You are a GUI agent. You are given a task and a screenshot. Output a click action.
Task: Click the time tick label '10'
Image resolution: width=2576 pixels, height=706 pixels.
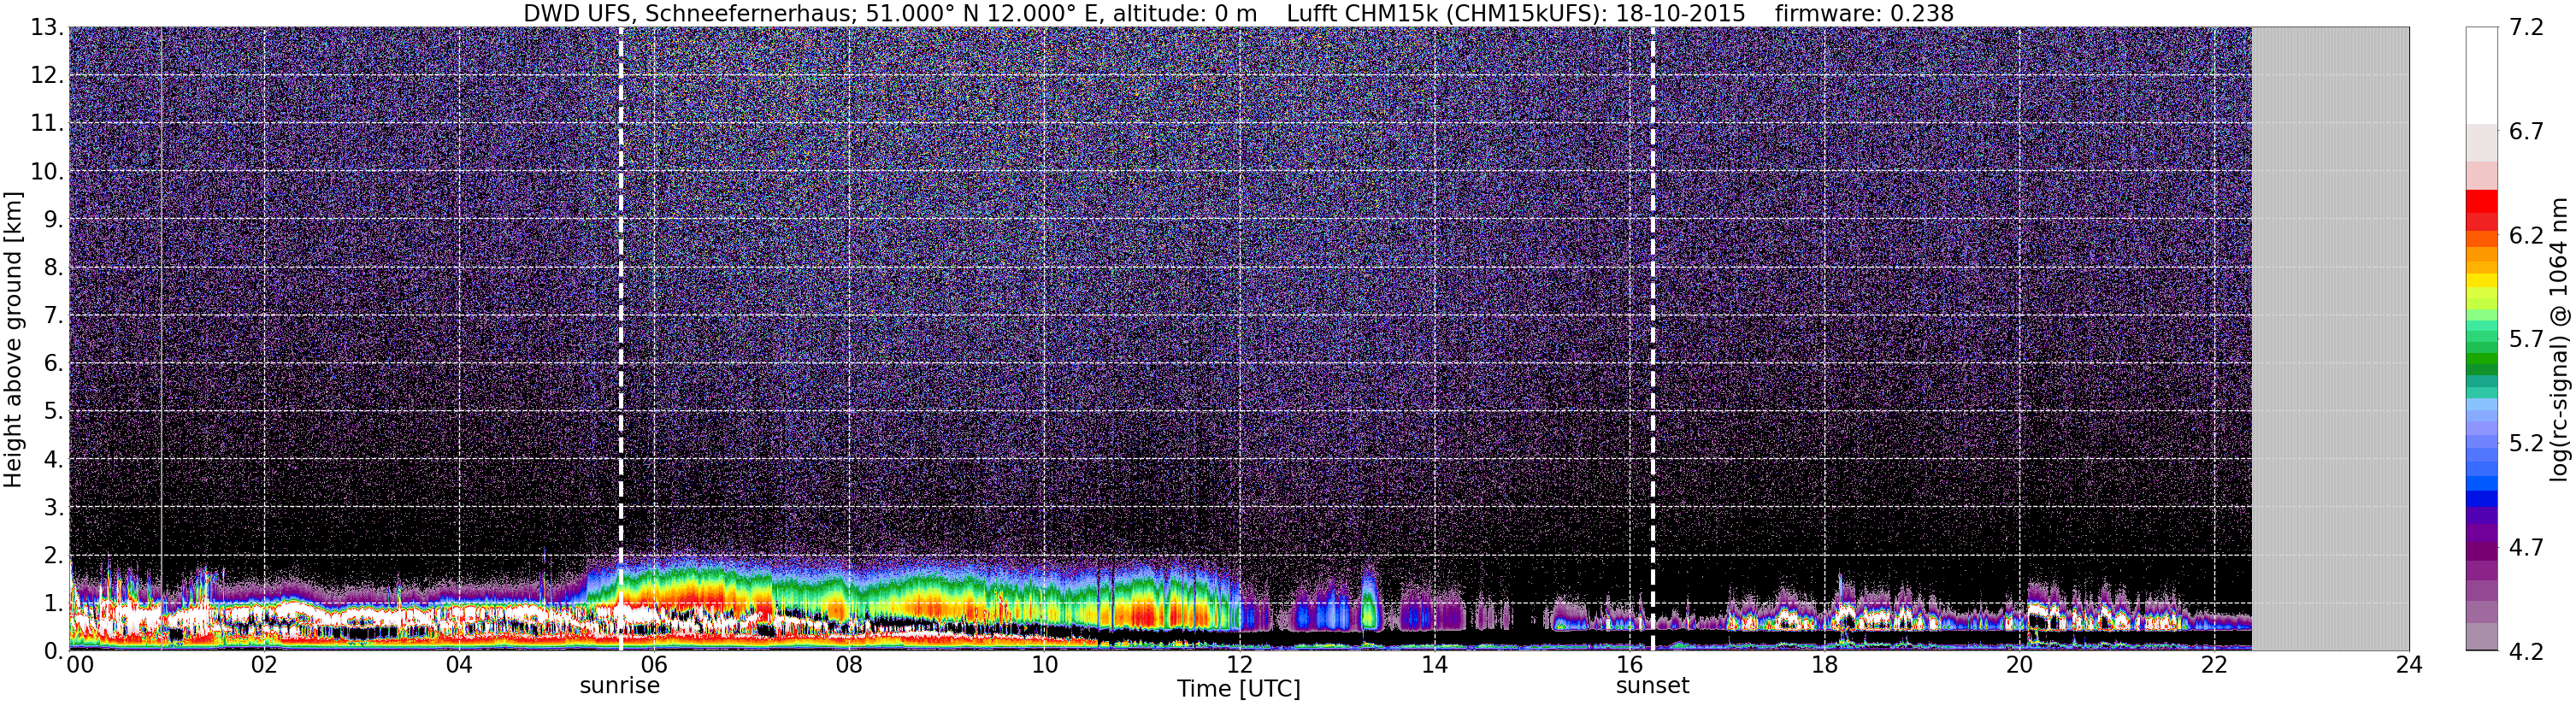[x=1044, y=666]
